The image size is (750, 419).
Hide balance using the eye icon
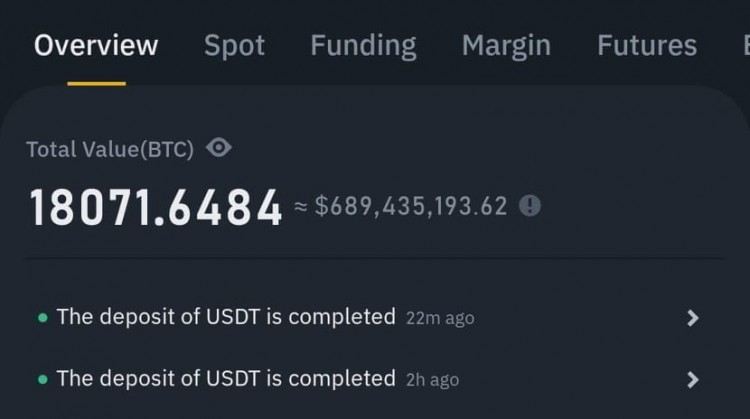(x=219, y=148)
